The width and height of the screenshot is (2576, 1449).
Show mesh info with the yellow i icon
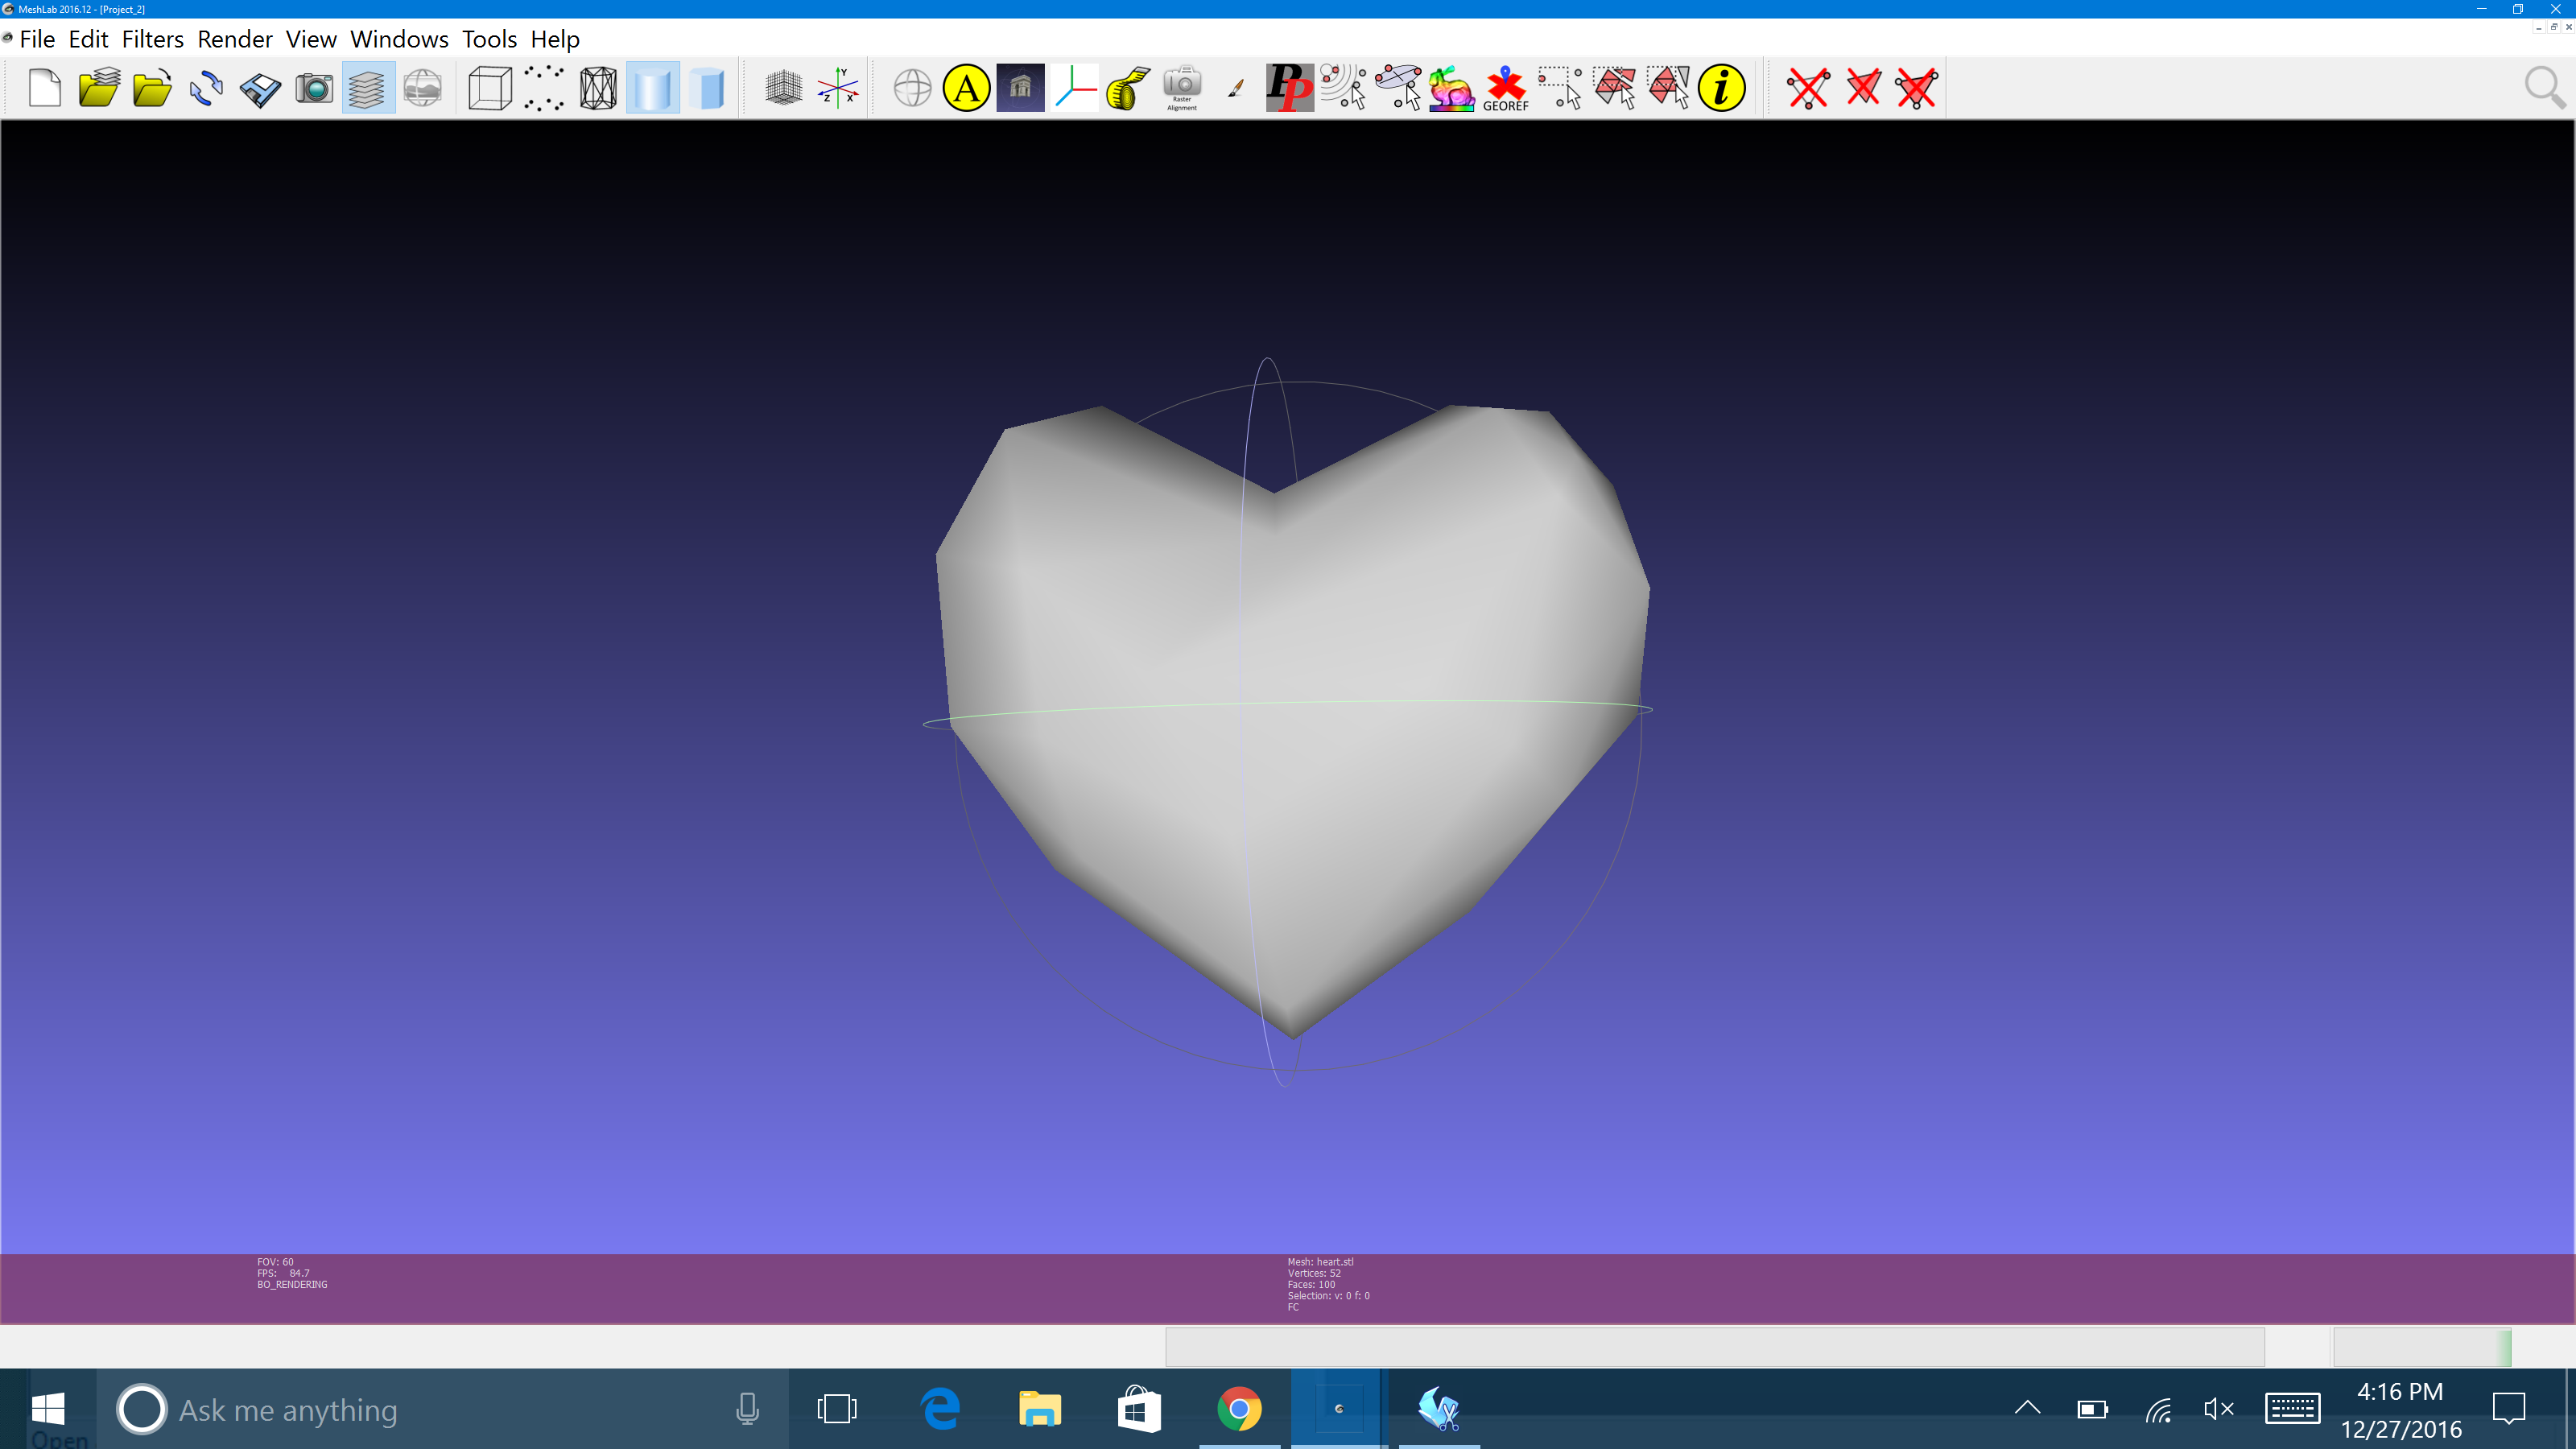tap(1722, 88)
